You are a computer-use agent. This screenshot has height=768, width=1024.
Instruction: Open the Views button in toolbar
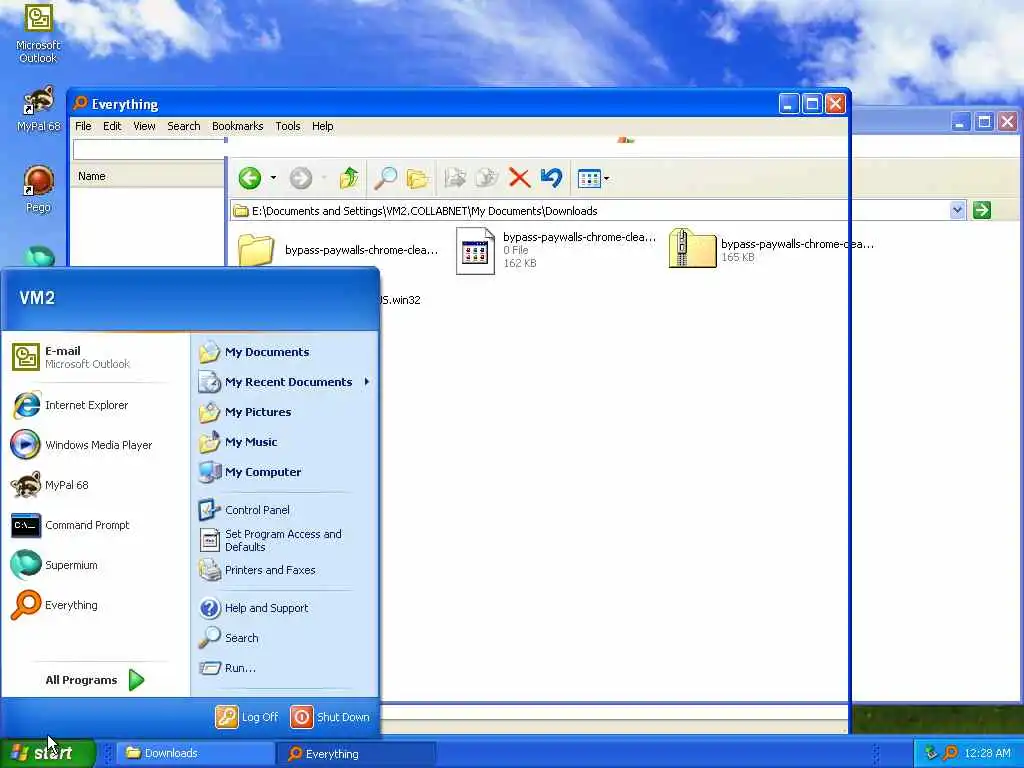(x=589, y=178)
